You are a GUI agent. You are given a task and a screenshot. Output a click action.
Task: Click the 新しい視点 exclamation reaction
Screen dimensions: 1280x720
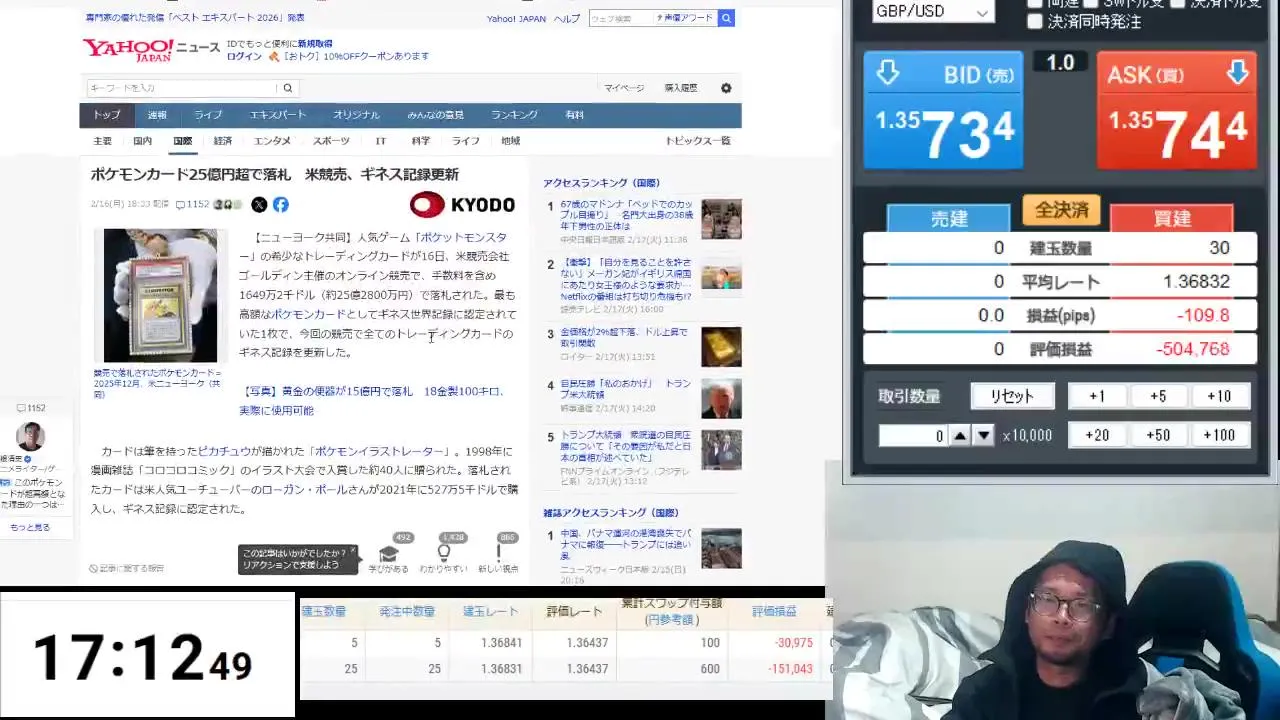[x=498, y=554]
